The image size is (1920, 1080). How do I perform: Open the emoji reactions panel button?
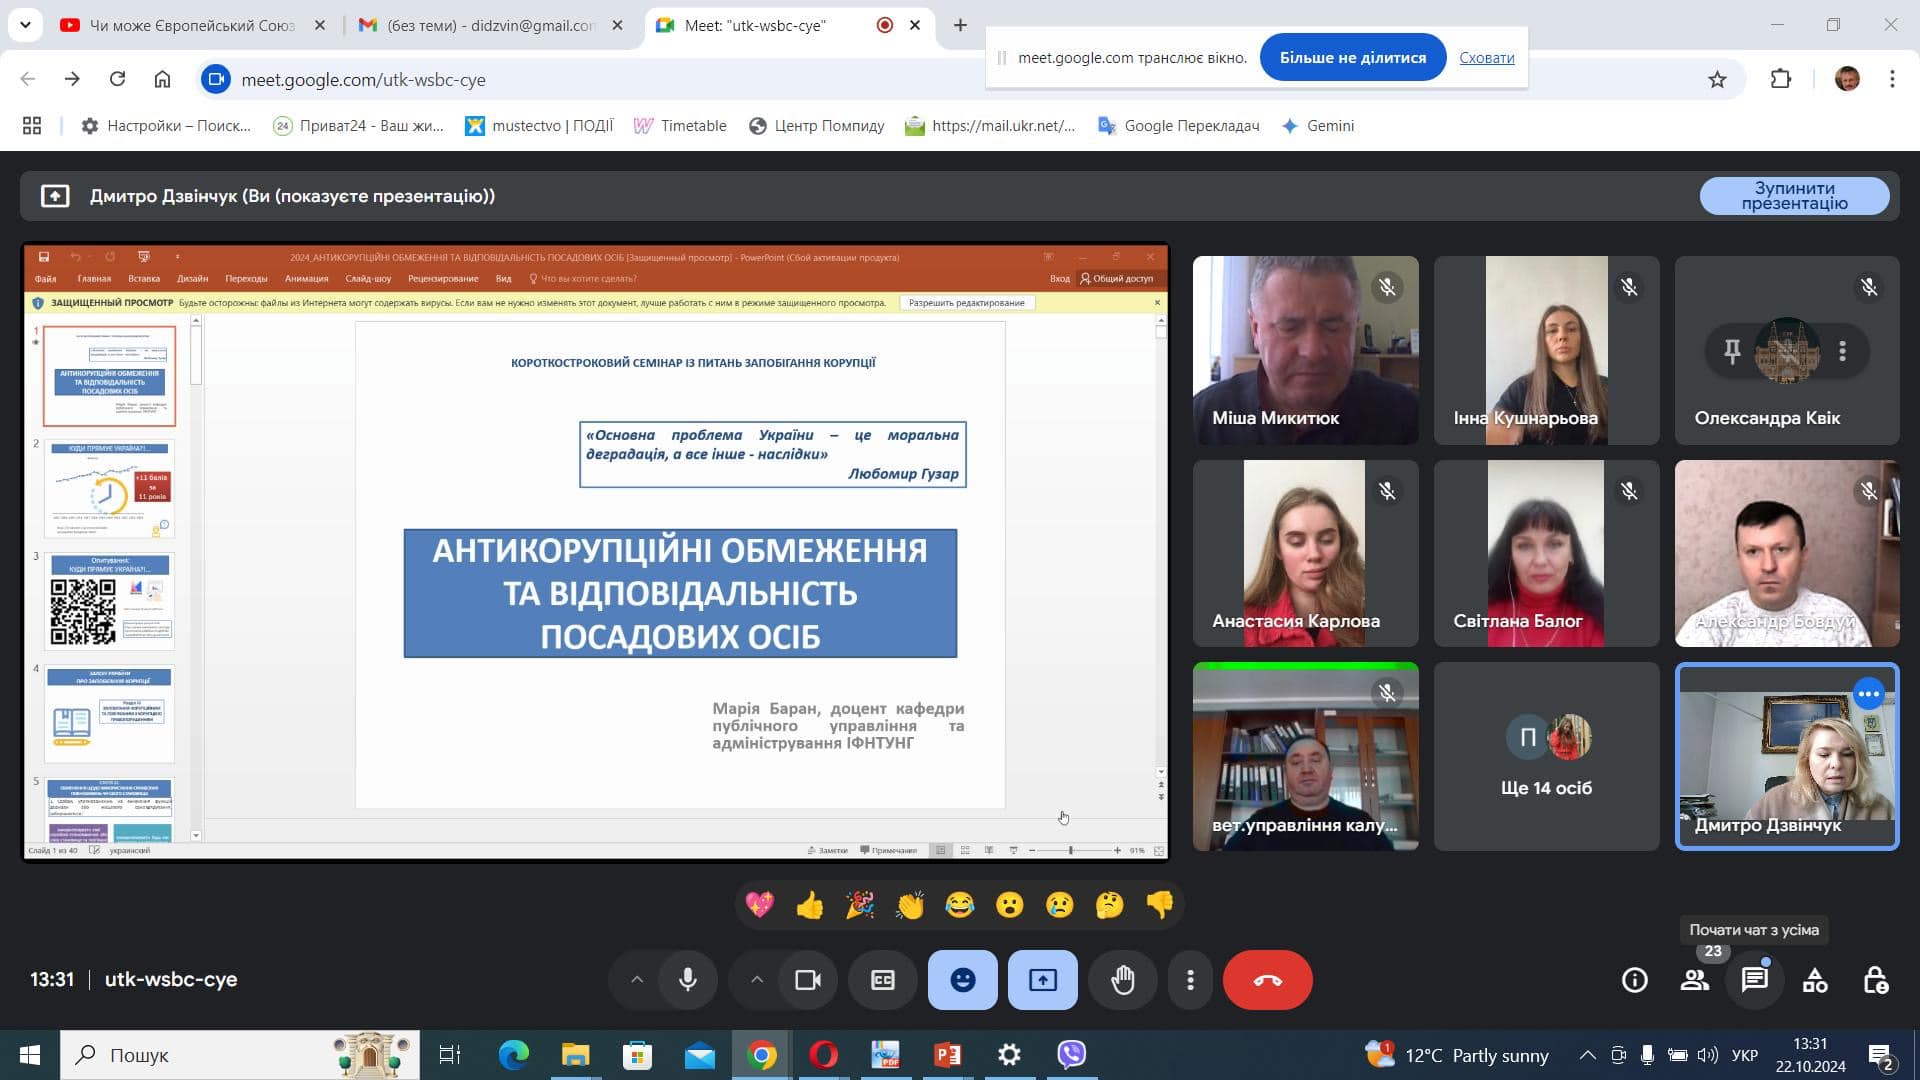point(962,980)
